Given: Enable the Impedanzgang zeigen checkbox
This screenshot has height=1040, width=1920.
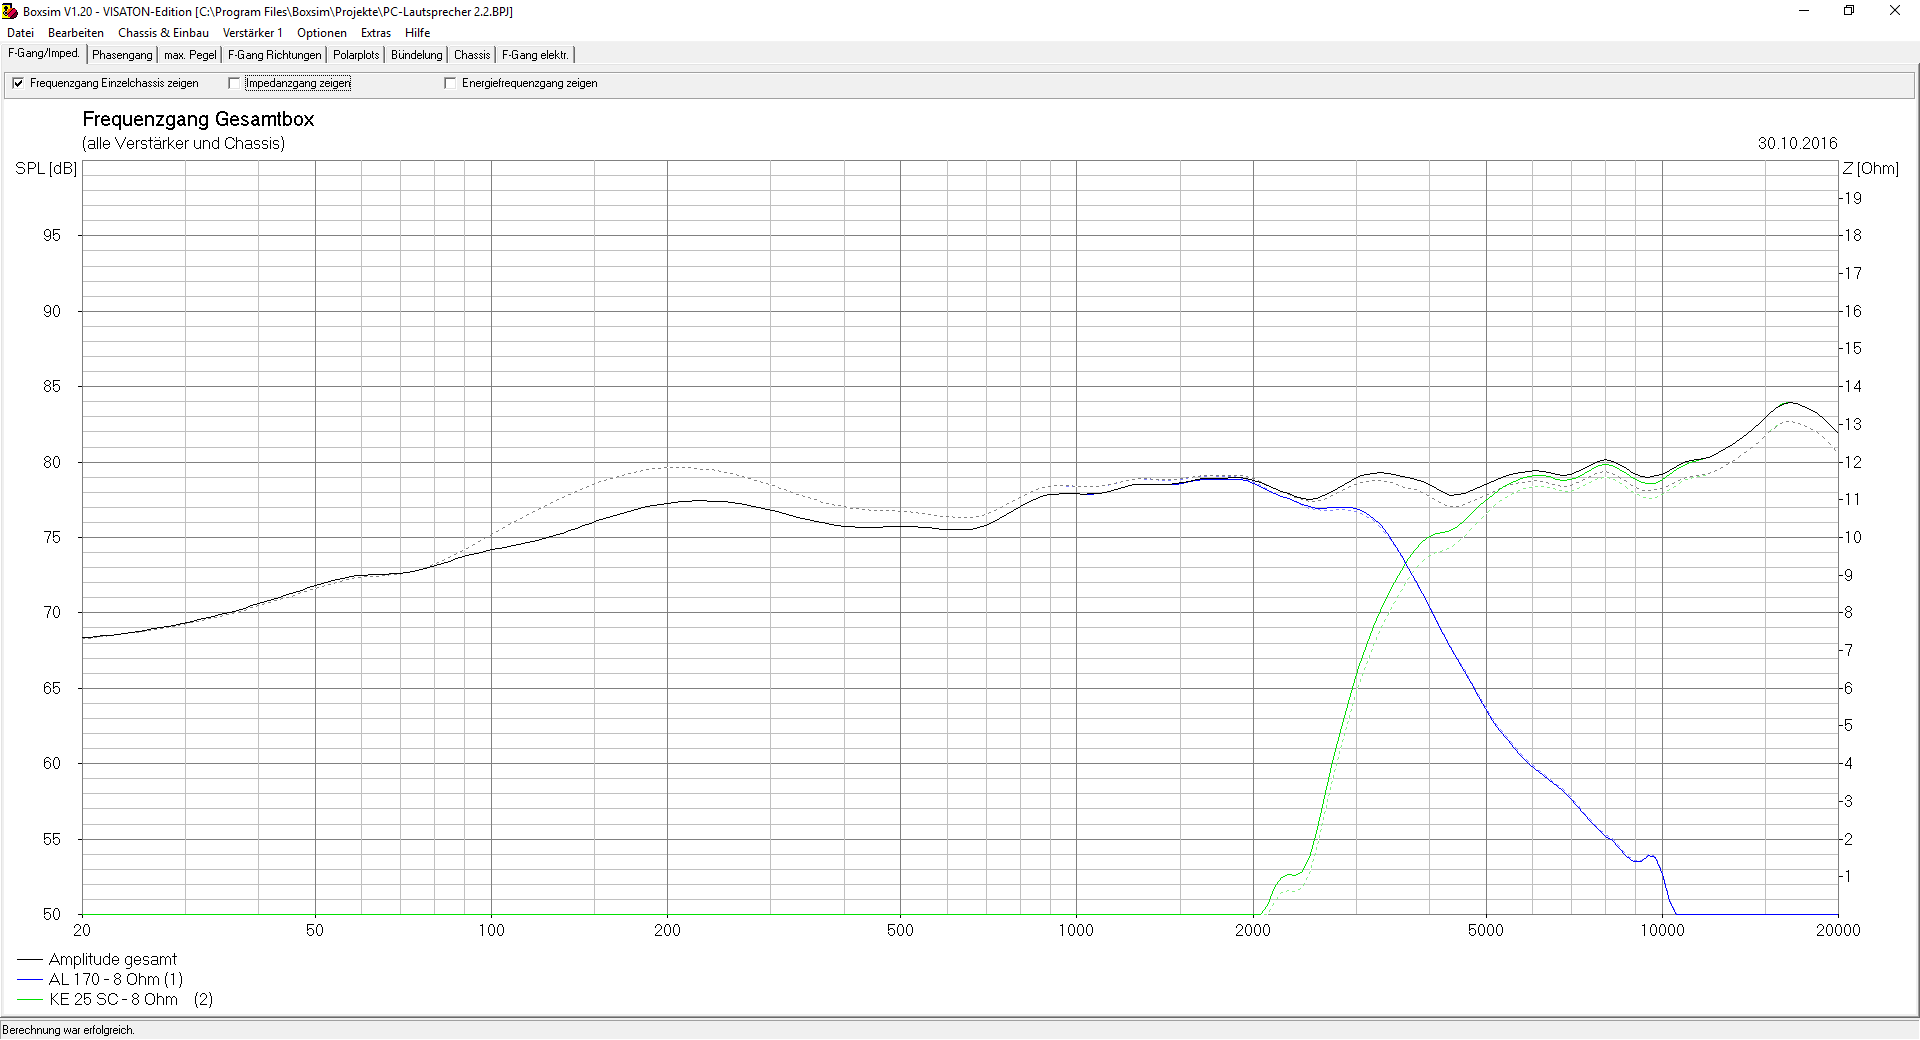Looking at the screenshot, I should point(235,83).
